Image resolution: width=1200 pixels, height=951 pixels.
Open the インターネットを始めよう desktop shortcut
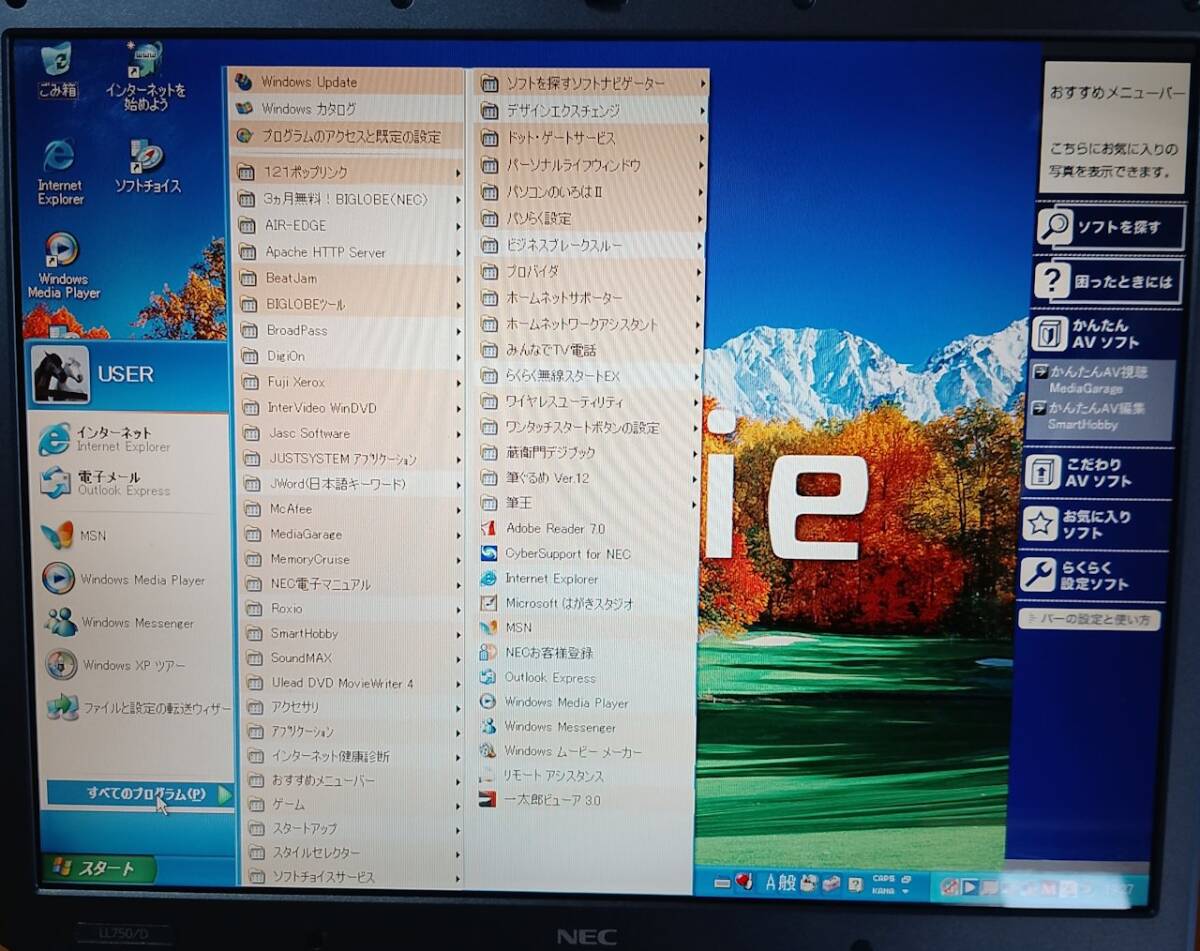146,76
